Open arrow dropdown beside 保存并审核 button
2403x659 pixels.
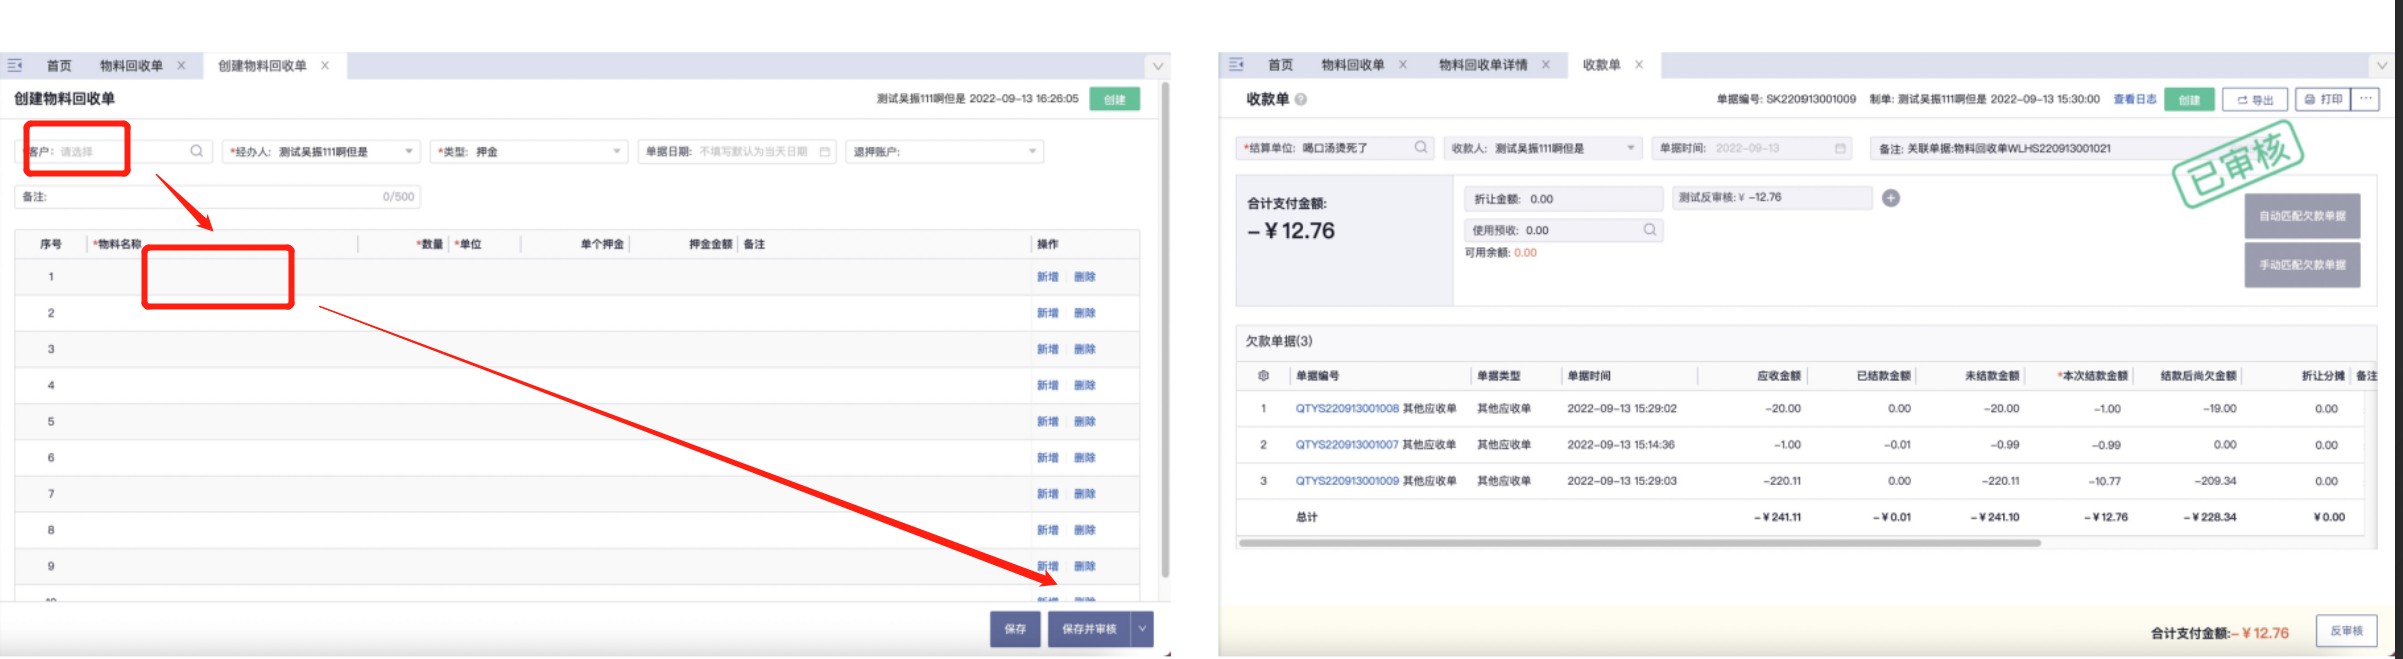[x=1142, y=629]
